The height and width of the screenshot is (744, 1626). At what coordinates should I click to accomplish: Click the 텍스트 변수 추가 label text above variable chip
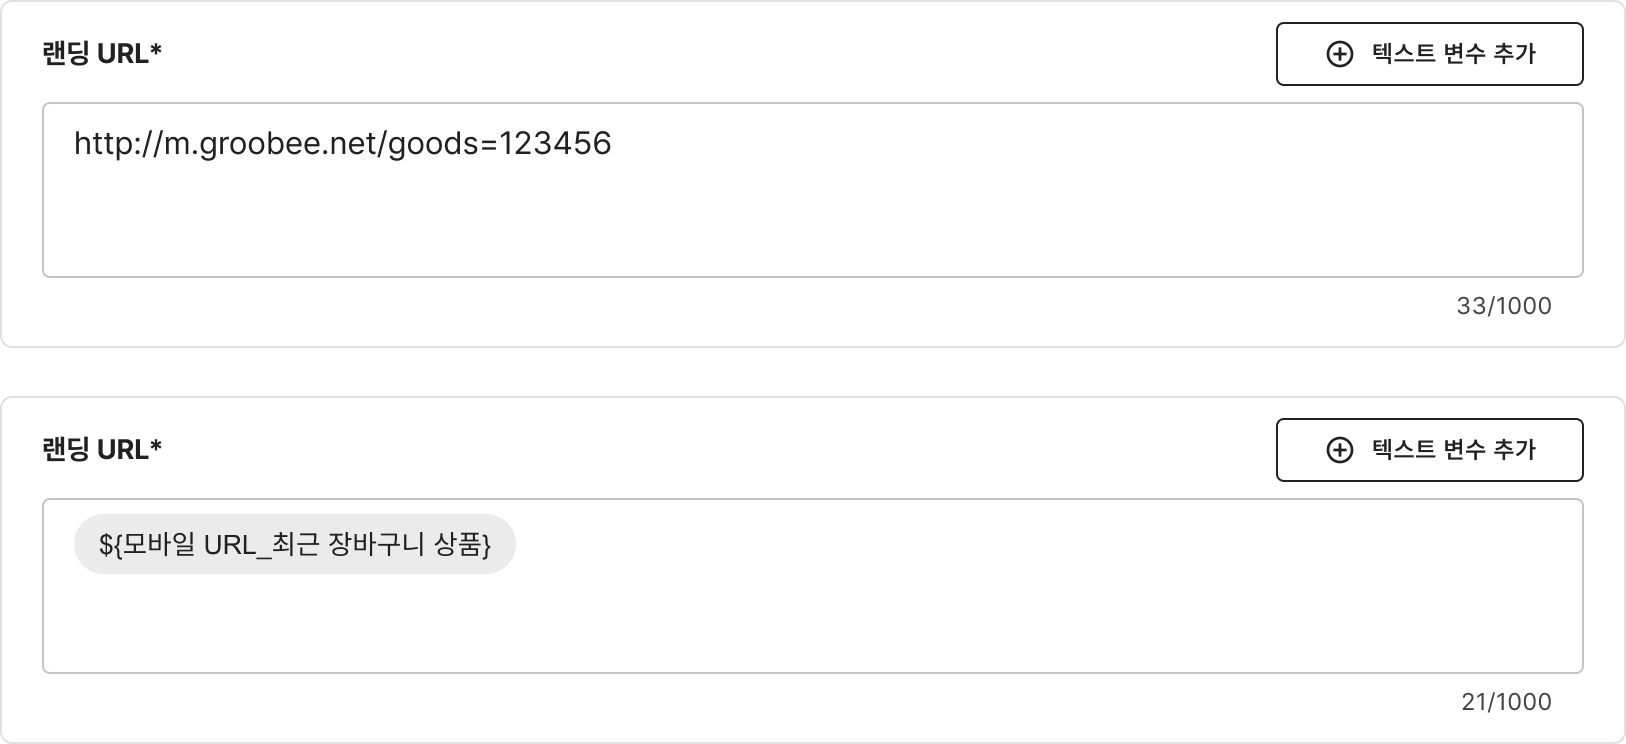(x=1454, y=450)
